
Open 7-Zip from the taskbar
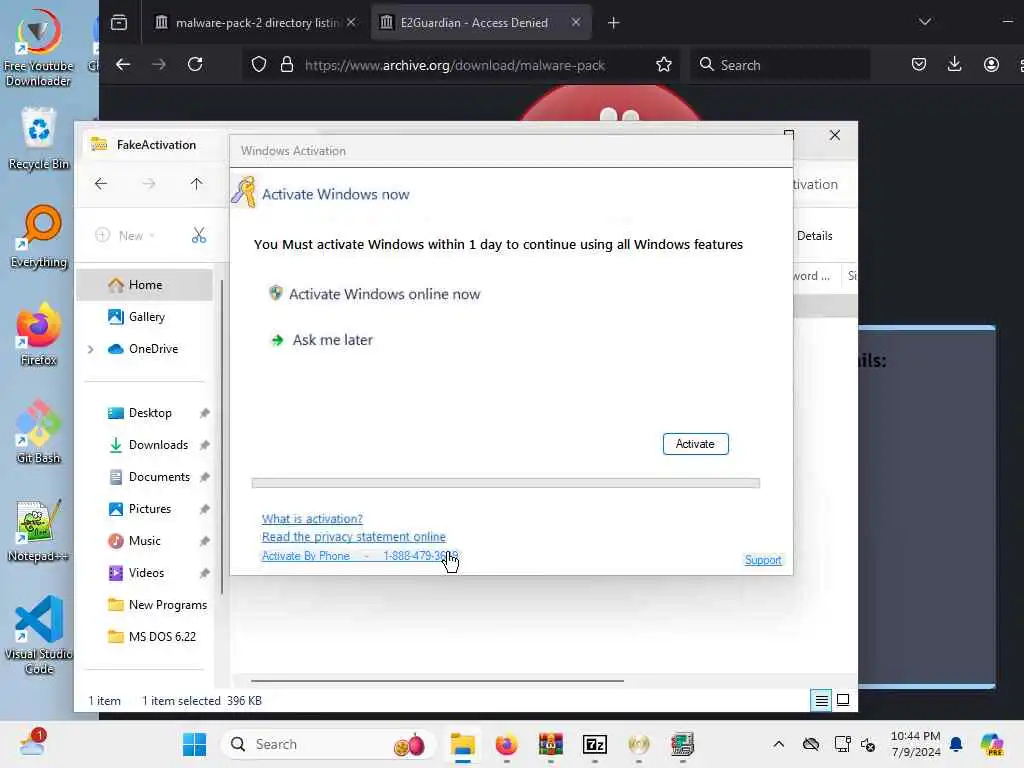coord(594,744)
